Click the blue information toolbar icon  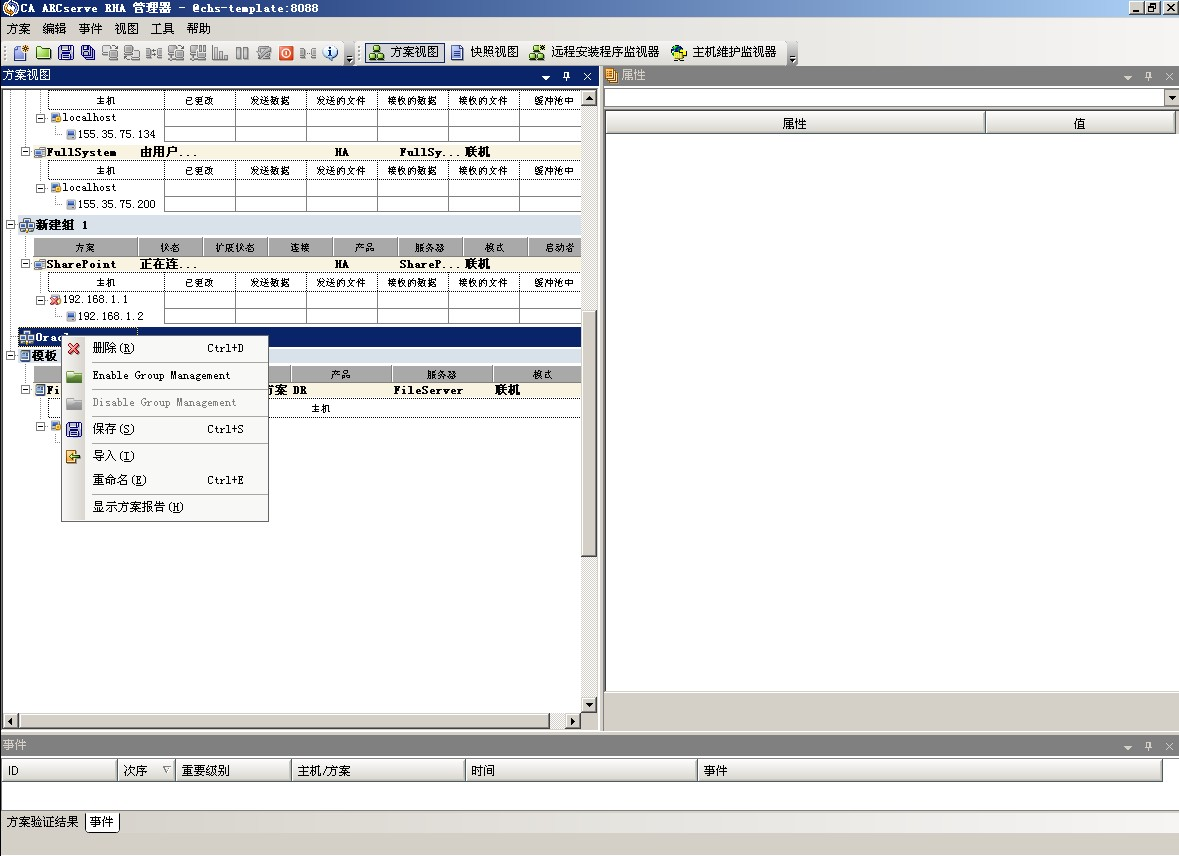click(x=330, y=53)
